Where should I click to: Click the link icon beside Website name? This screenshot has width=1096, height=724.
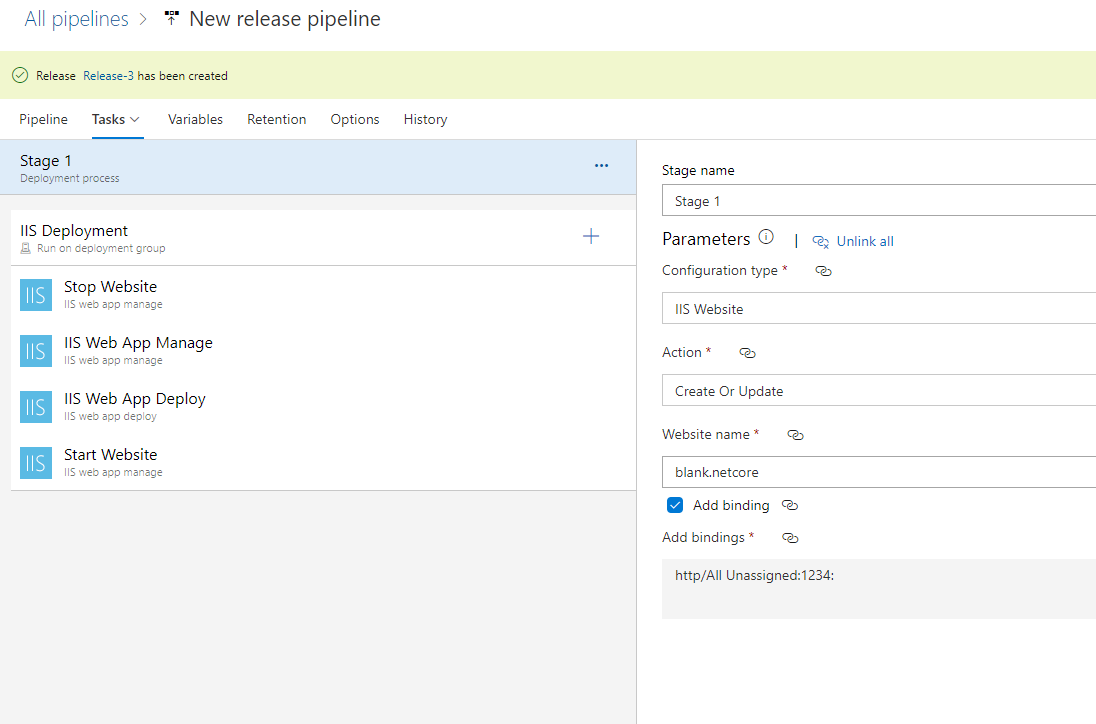click(x=795, y=435)
